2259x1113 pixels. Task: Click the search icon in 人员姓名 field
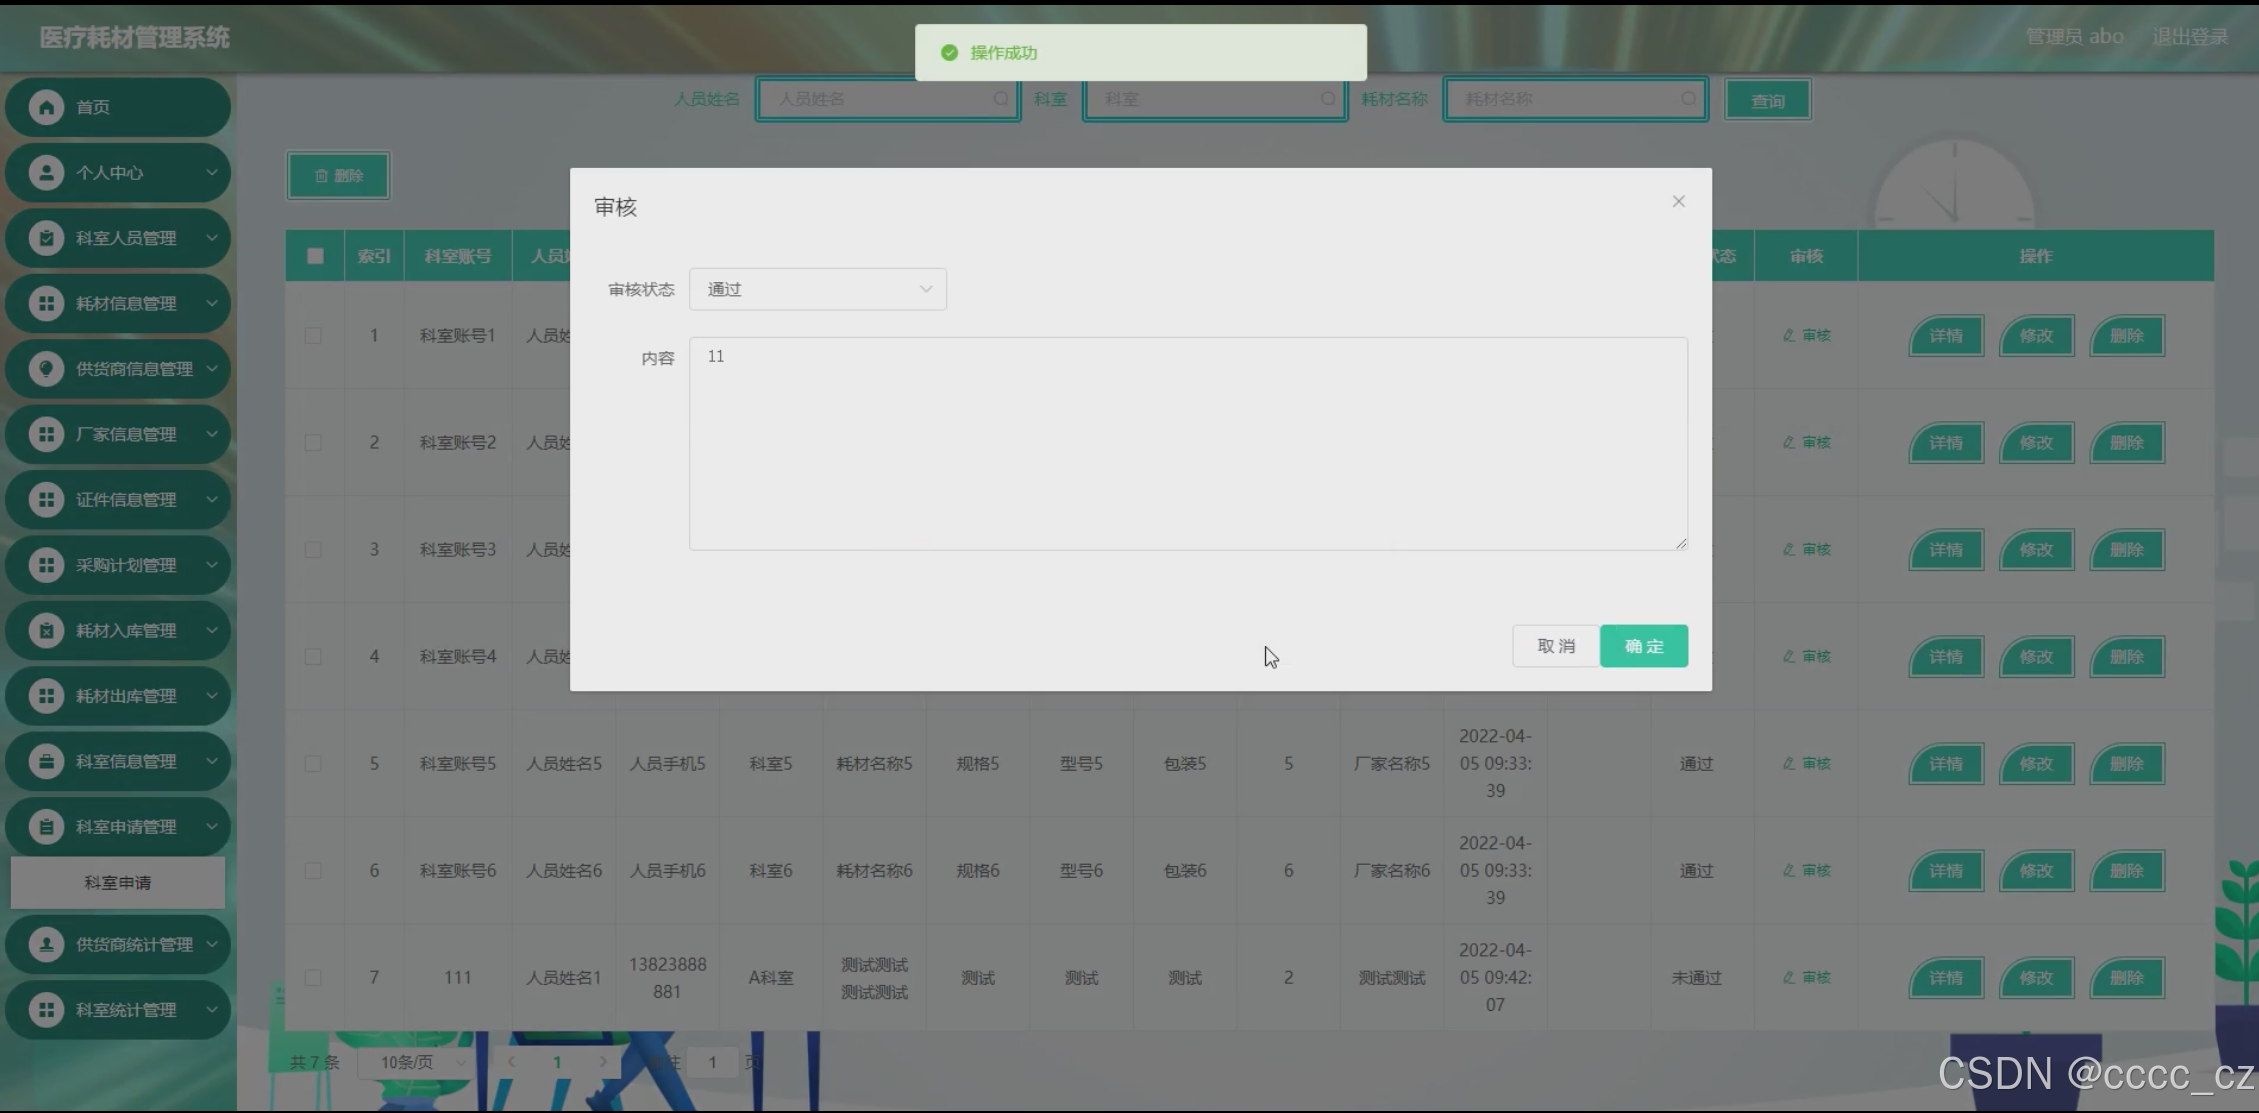coord(1000,99)
